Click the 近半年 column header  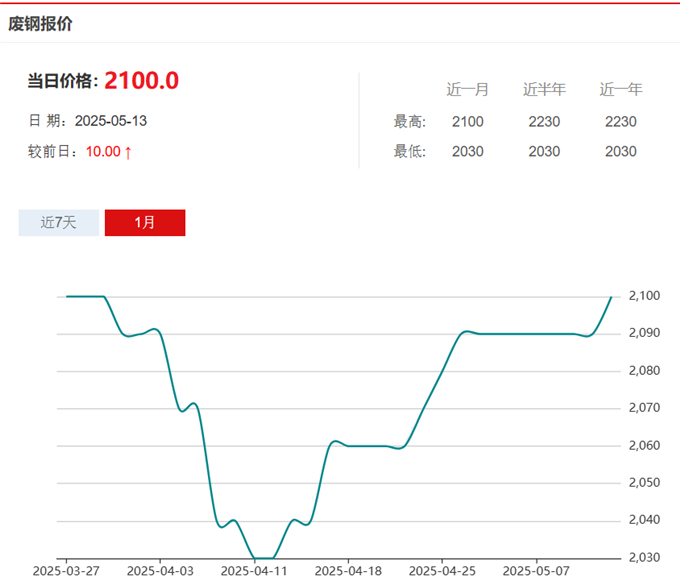point(544,89)
